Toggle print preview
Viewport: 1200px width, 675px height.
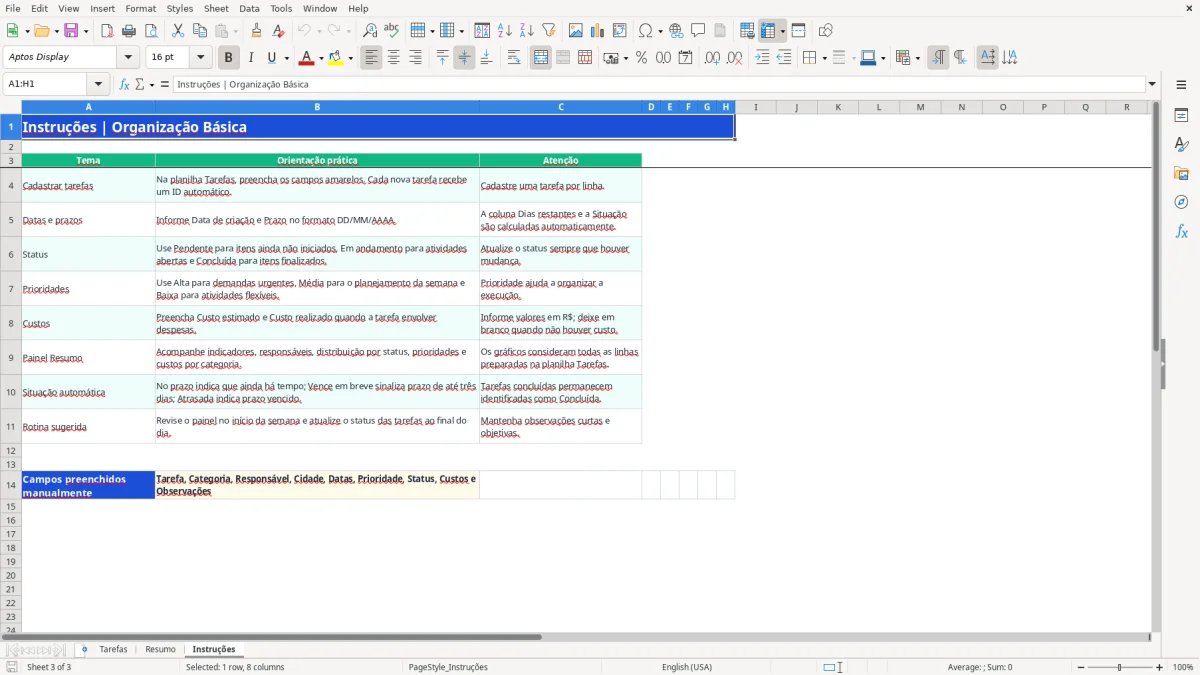149,31
